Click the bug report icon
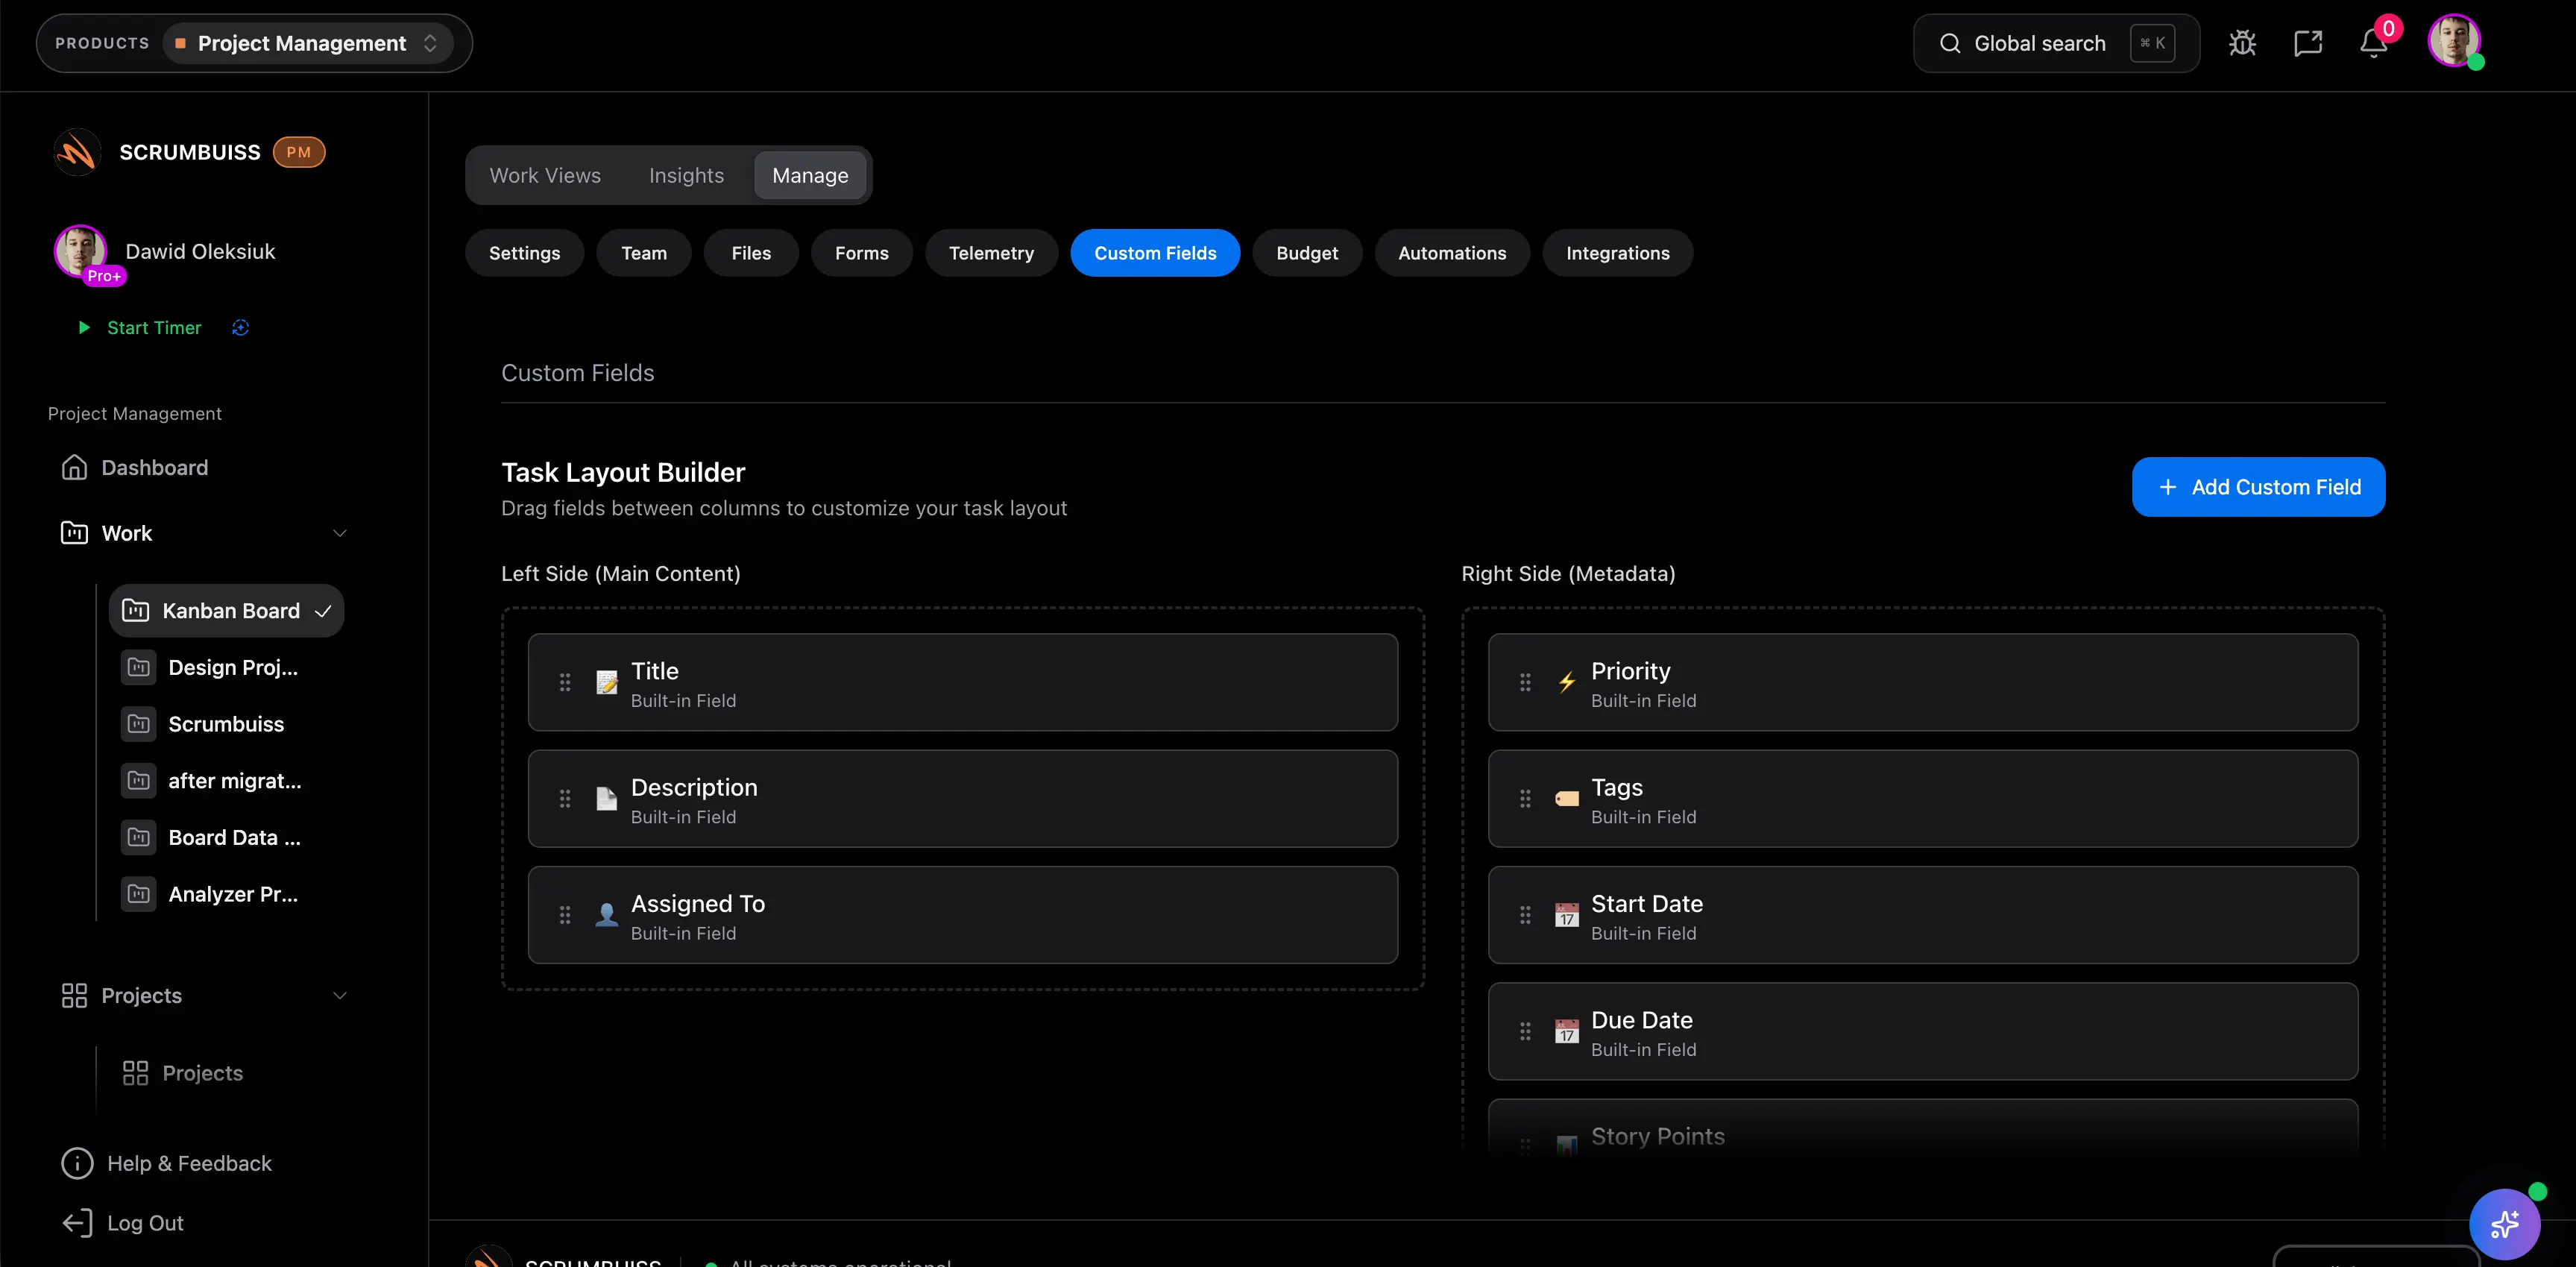Image resolution: width=2576 pixels, height=1267 pixels. pyautogui.click(x=2242, y=43)
